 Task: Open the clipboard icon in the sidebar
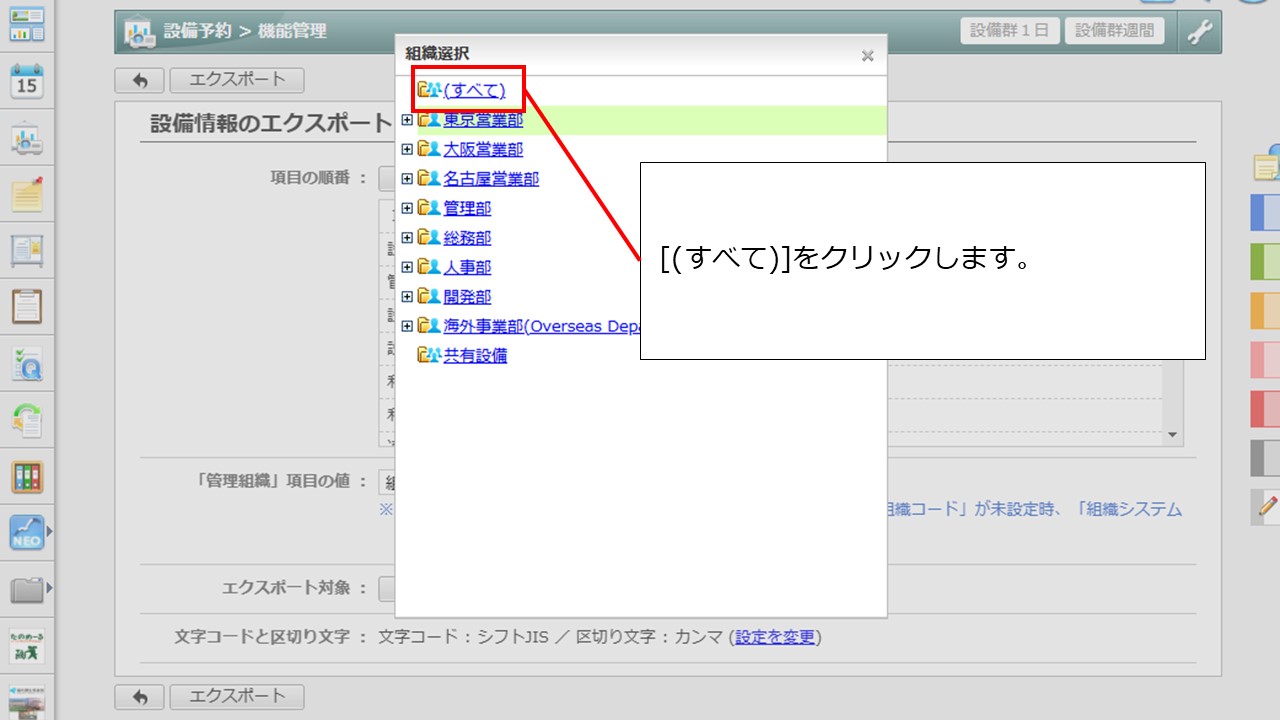tap(27, 306)
